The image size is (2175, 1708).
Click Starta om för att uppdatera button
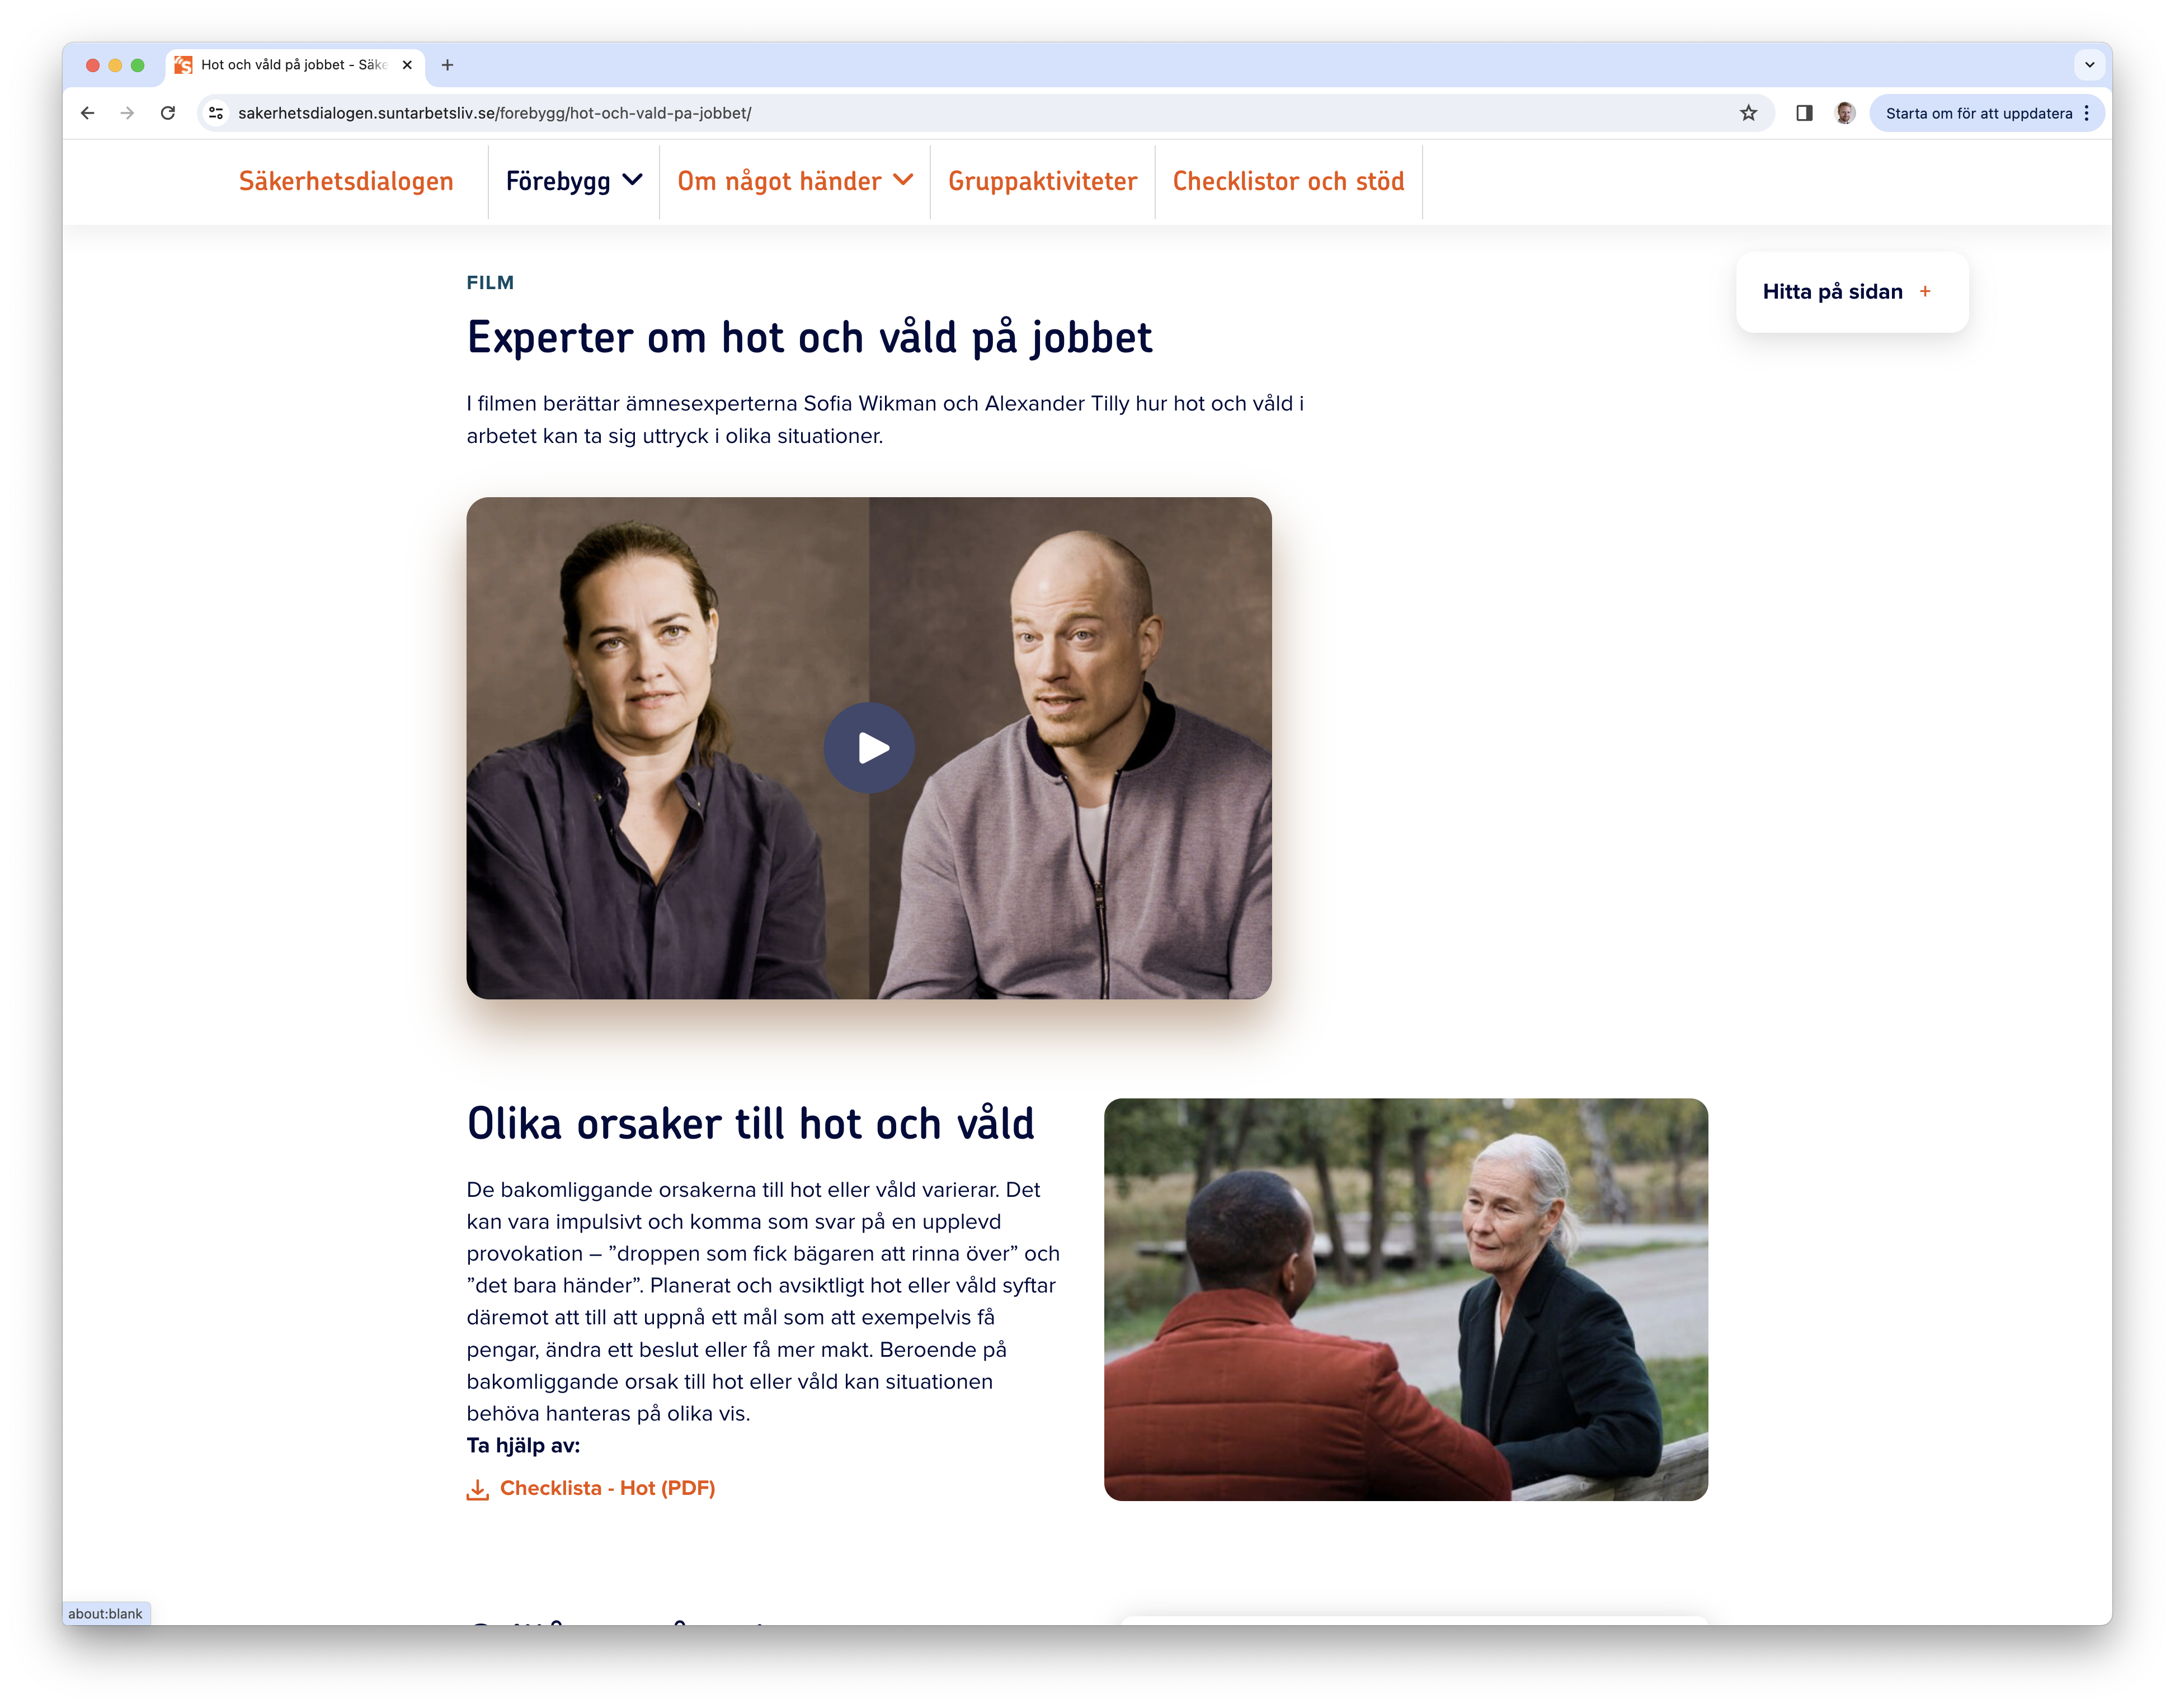point(1978,113)
